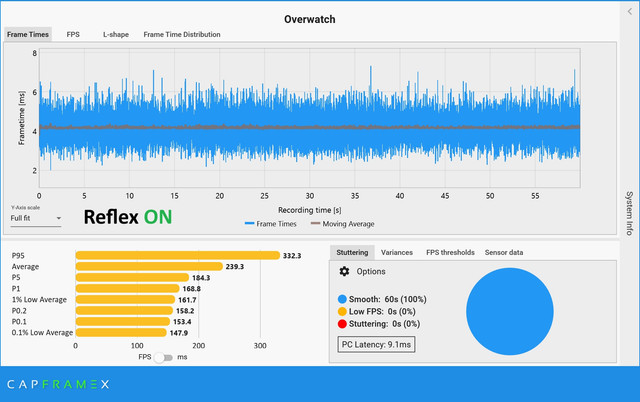Open the Frame Time Distribution tab
This screenshot has width=640, height=402.
click(x=182, y=34)
